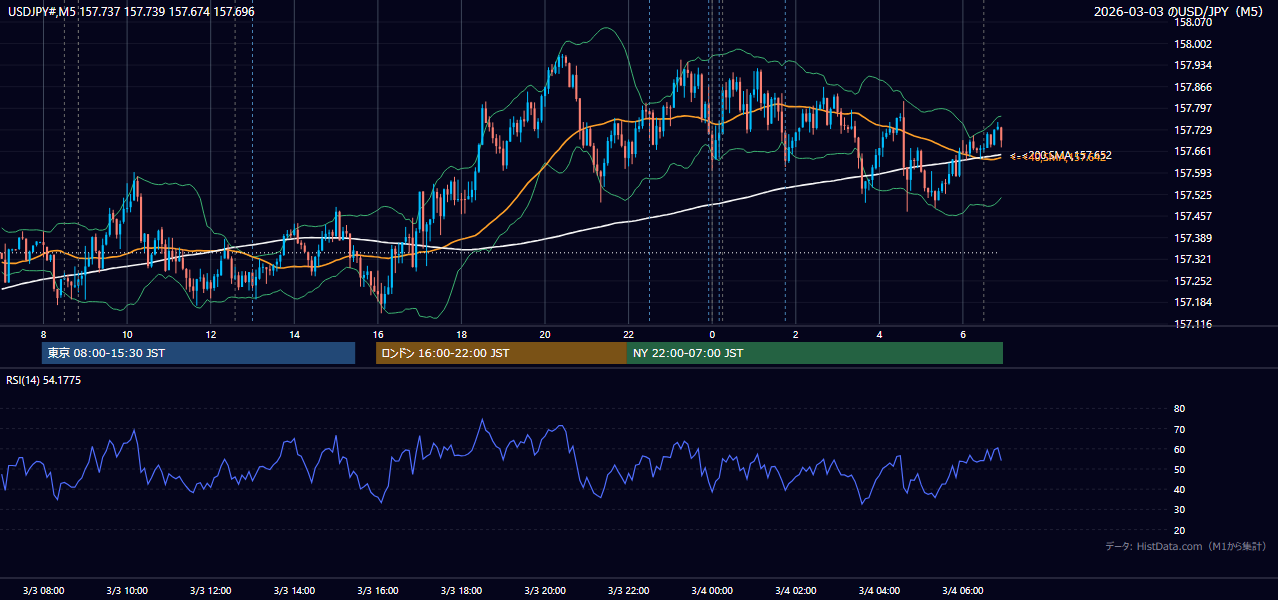The height and width of the screenshot is (600, 1278).
Task: Click the USDJPY#,M5 header price text
Action: pyautogui.click(x=131, y=11)
